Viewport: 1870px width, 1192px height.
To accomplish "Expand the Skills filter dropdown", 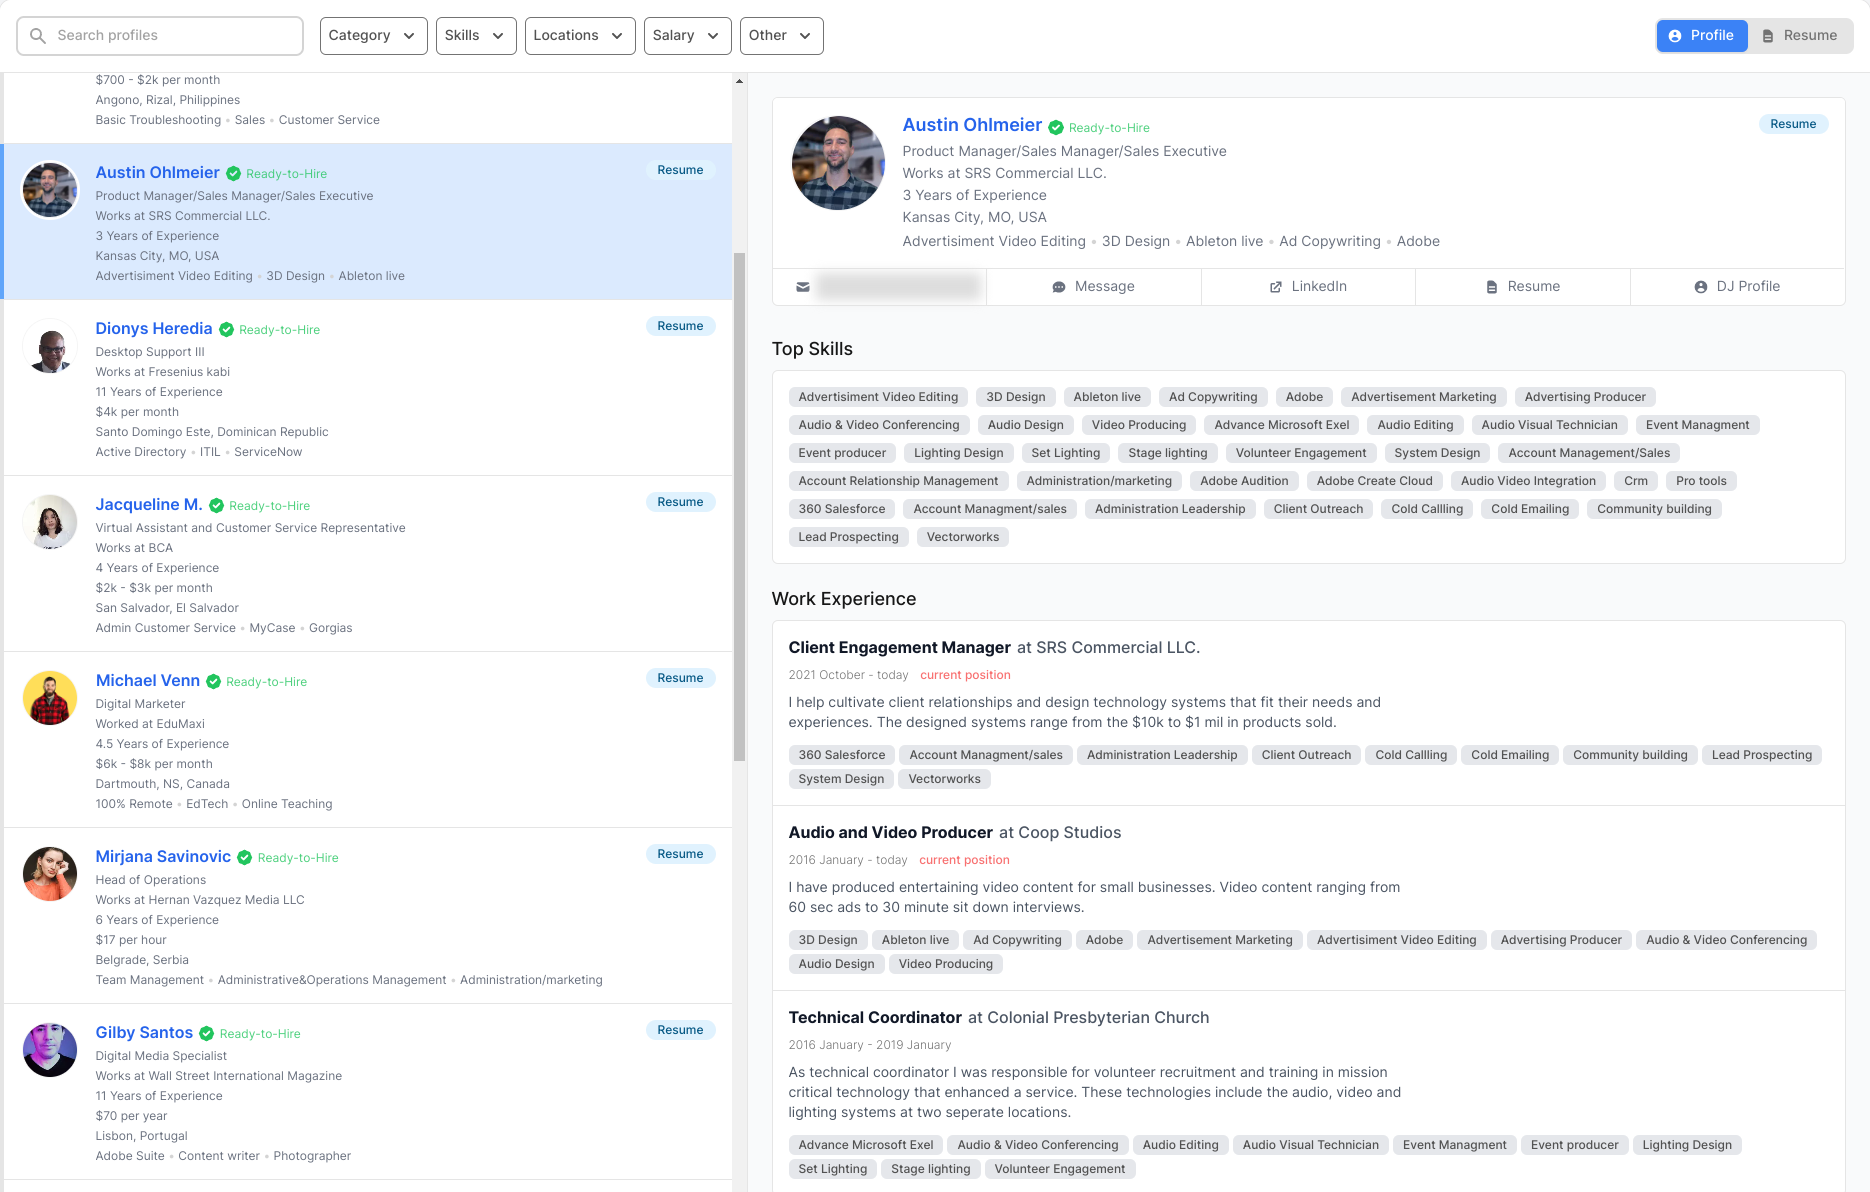I will 475,36.
